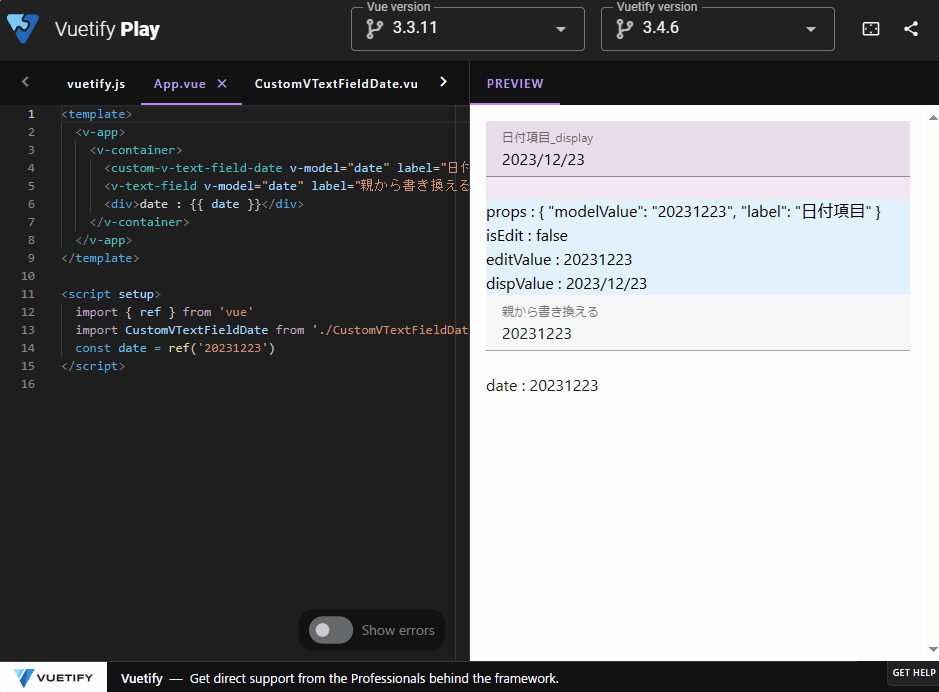The height and width of the screenshot is (692, 939).
Task: Open the CustomVTextFieldDate.vue tab
Action: click(x=336, y=83)
